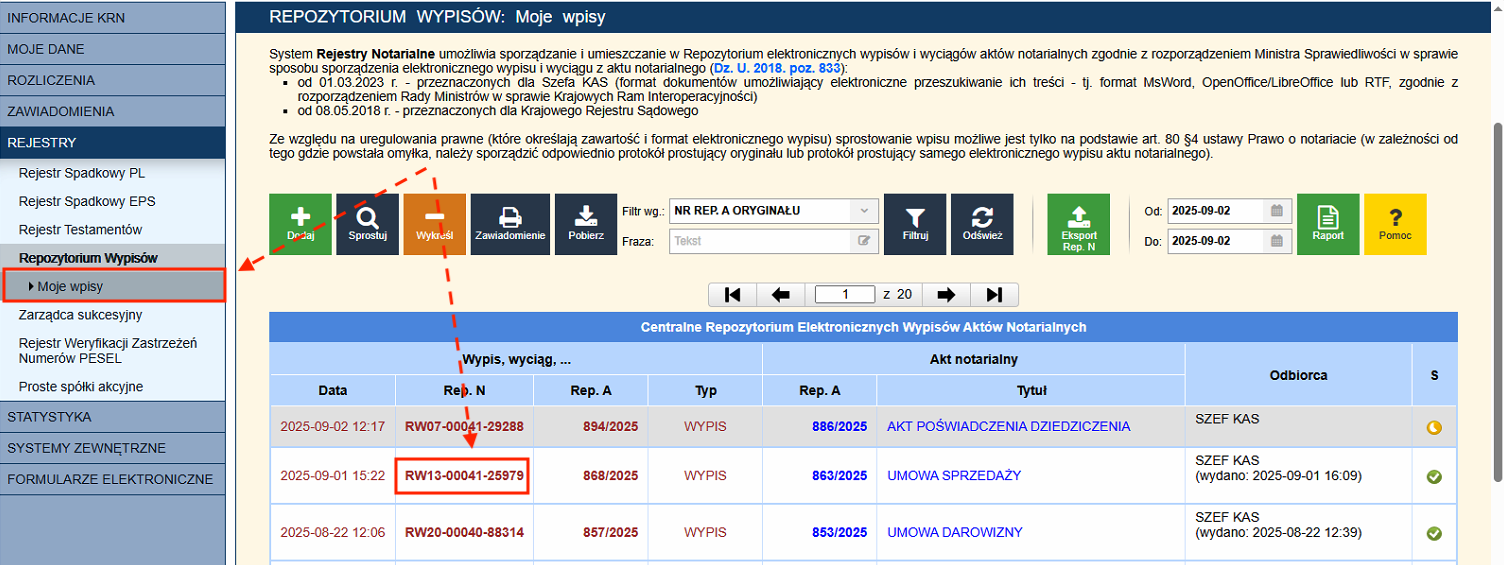Open the UMOWA SPRZEDAŻY act title link
1504x565 pixels.
(x=954, y=476)
